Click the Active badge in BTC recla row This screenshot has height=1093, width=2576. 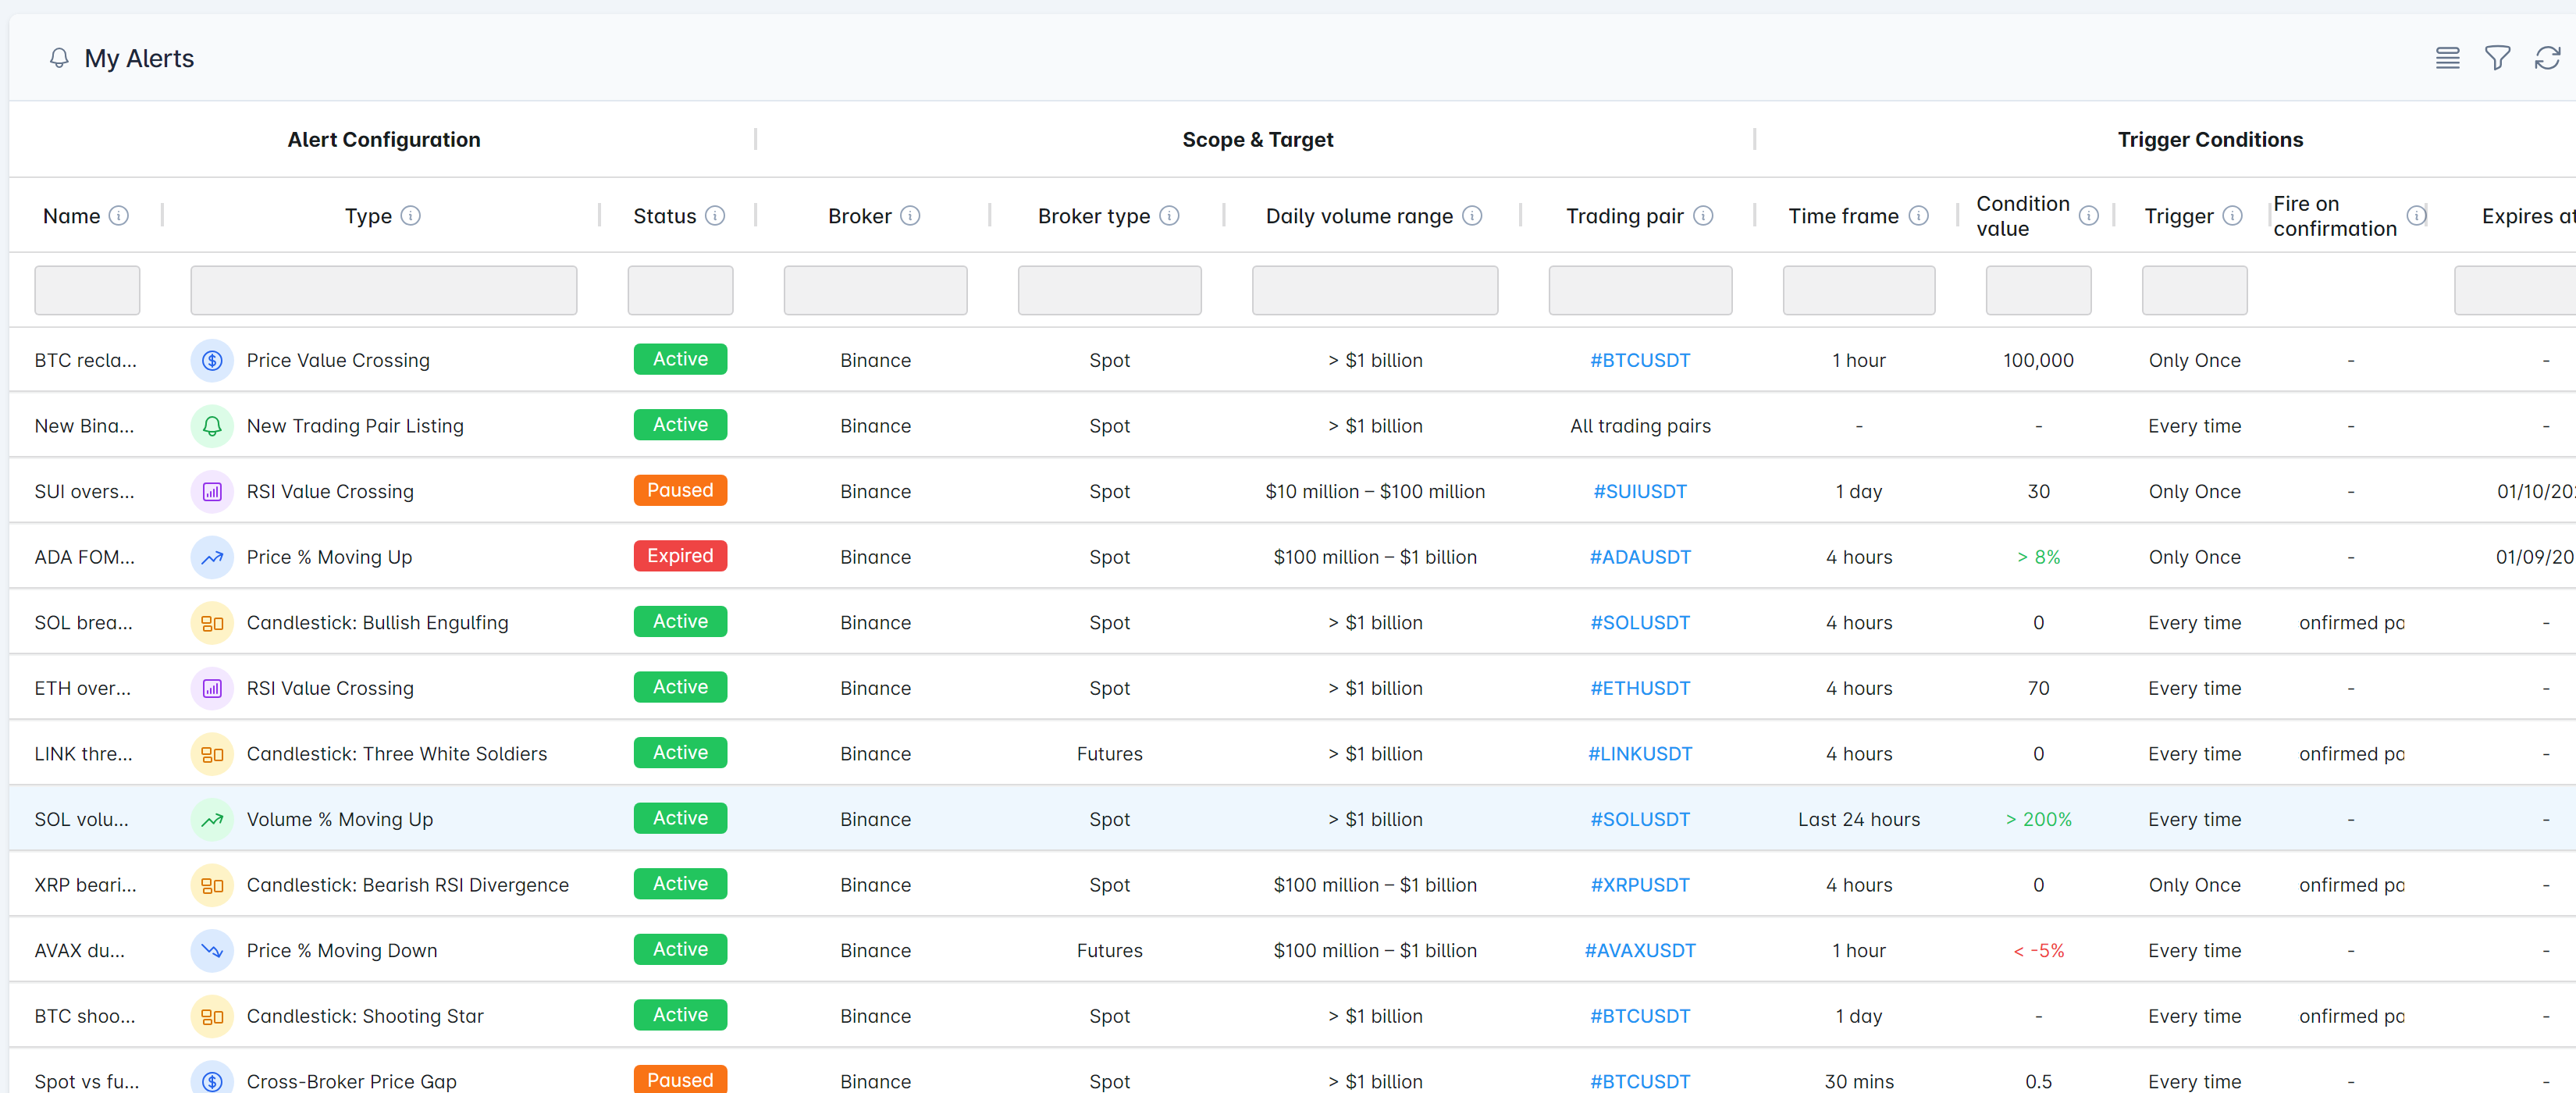[680, 359]
